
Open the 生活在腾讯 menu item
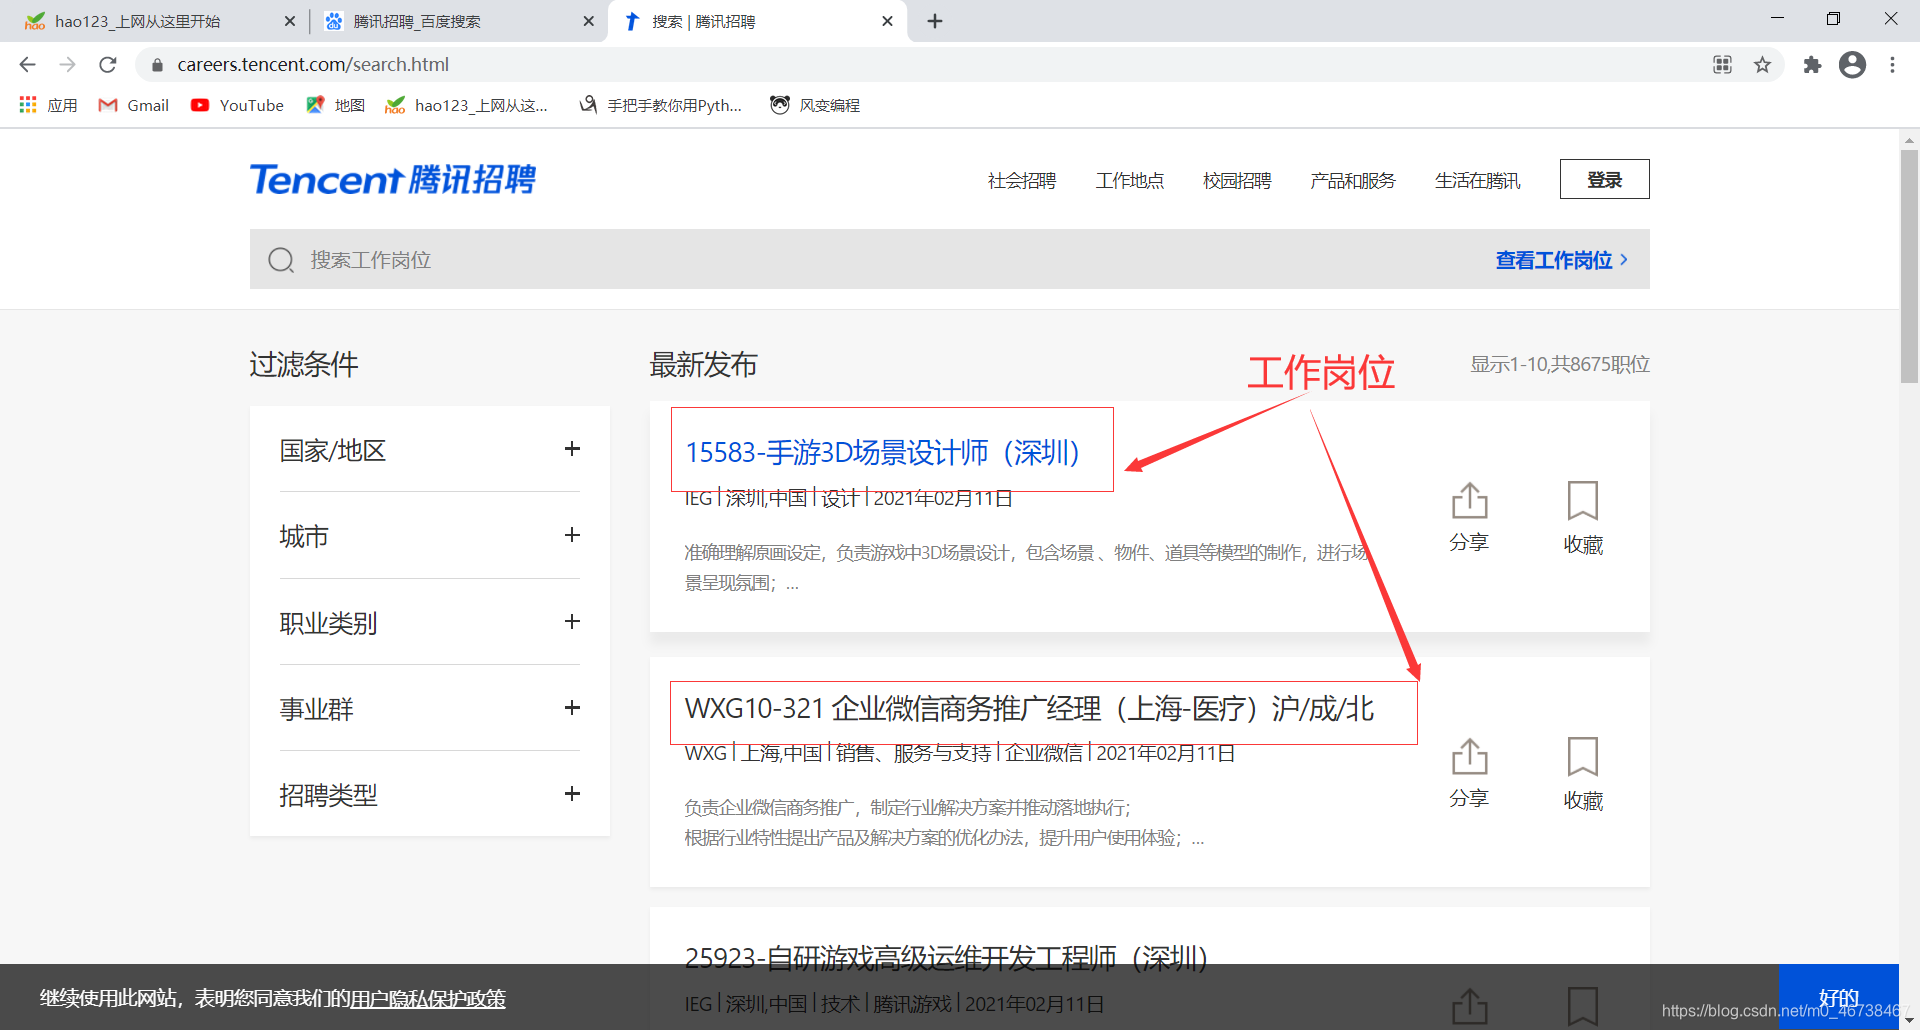click(x=1478, y=180)
